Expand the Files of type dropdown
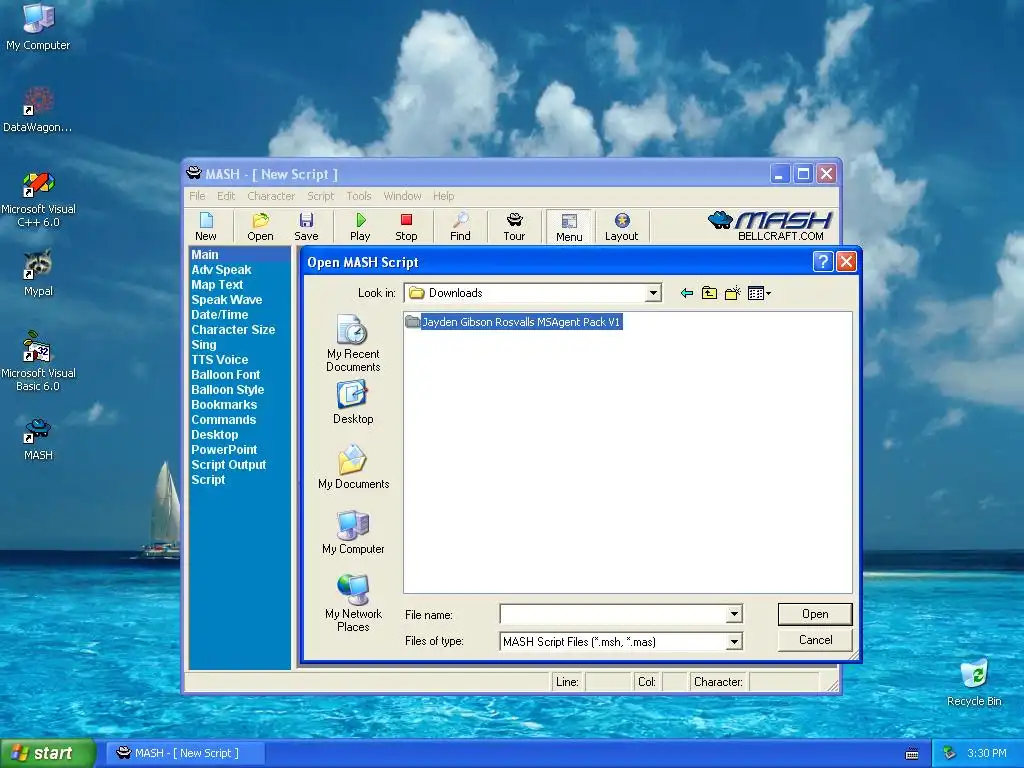Image resolution: width=1024 pixels, height=768 pixels. coord(734,642)
